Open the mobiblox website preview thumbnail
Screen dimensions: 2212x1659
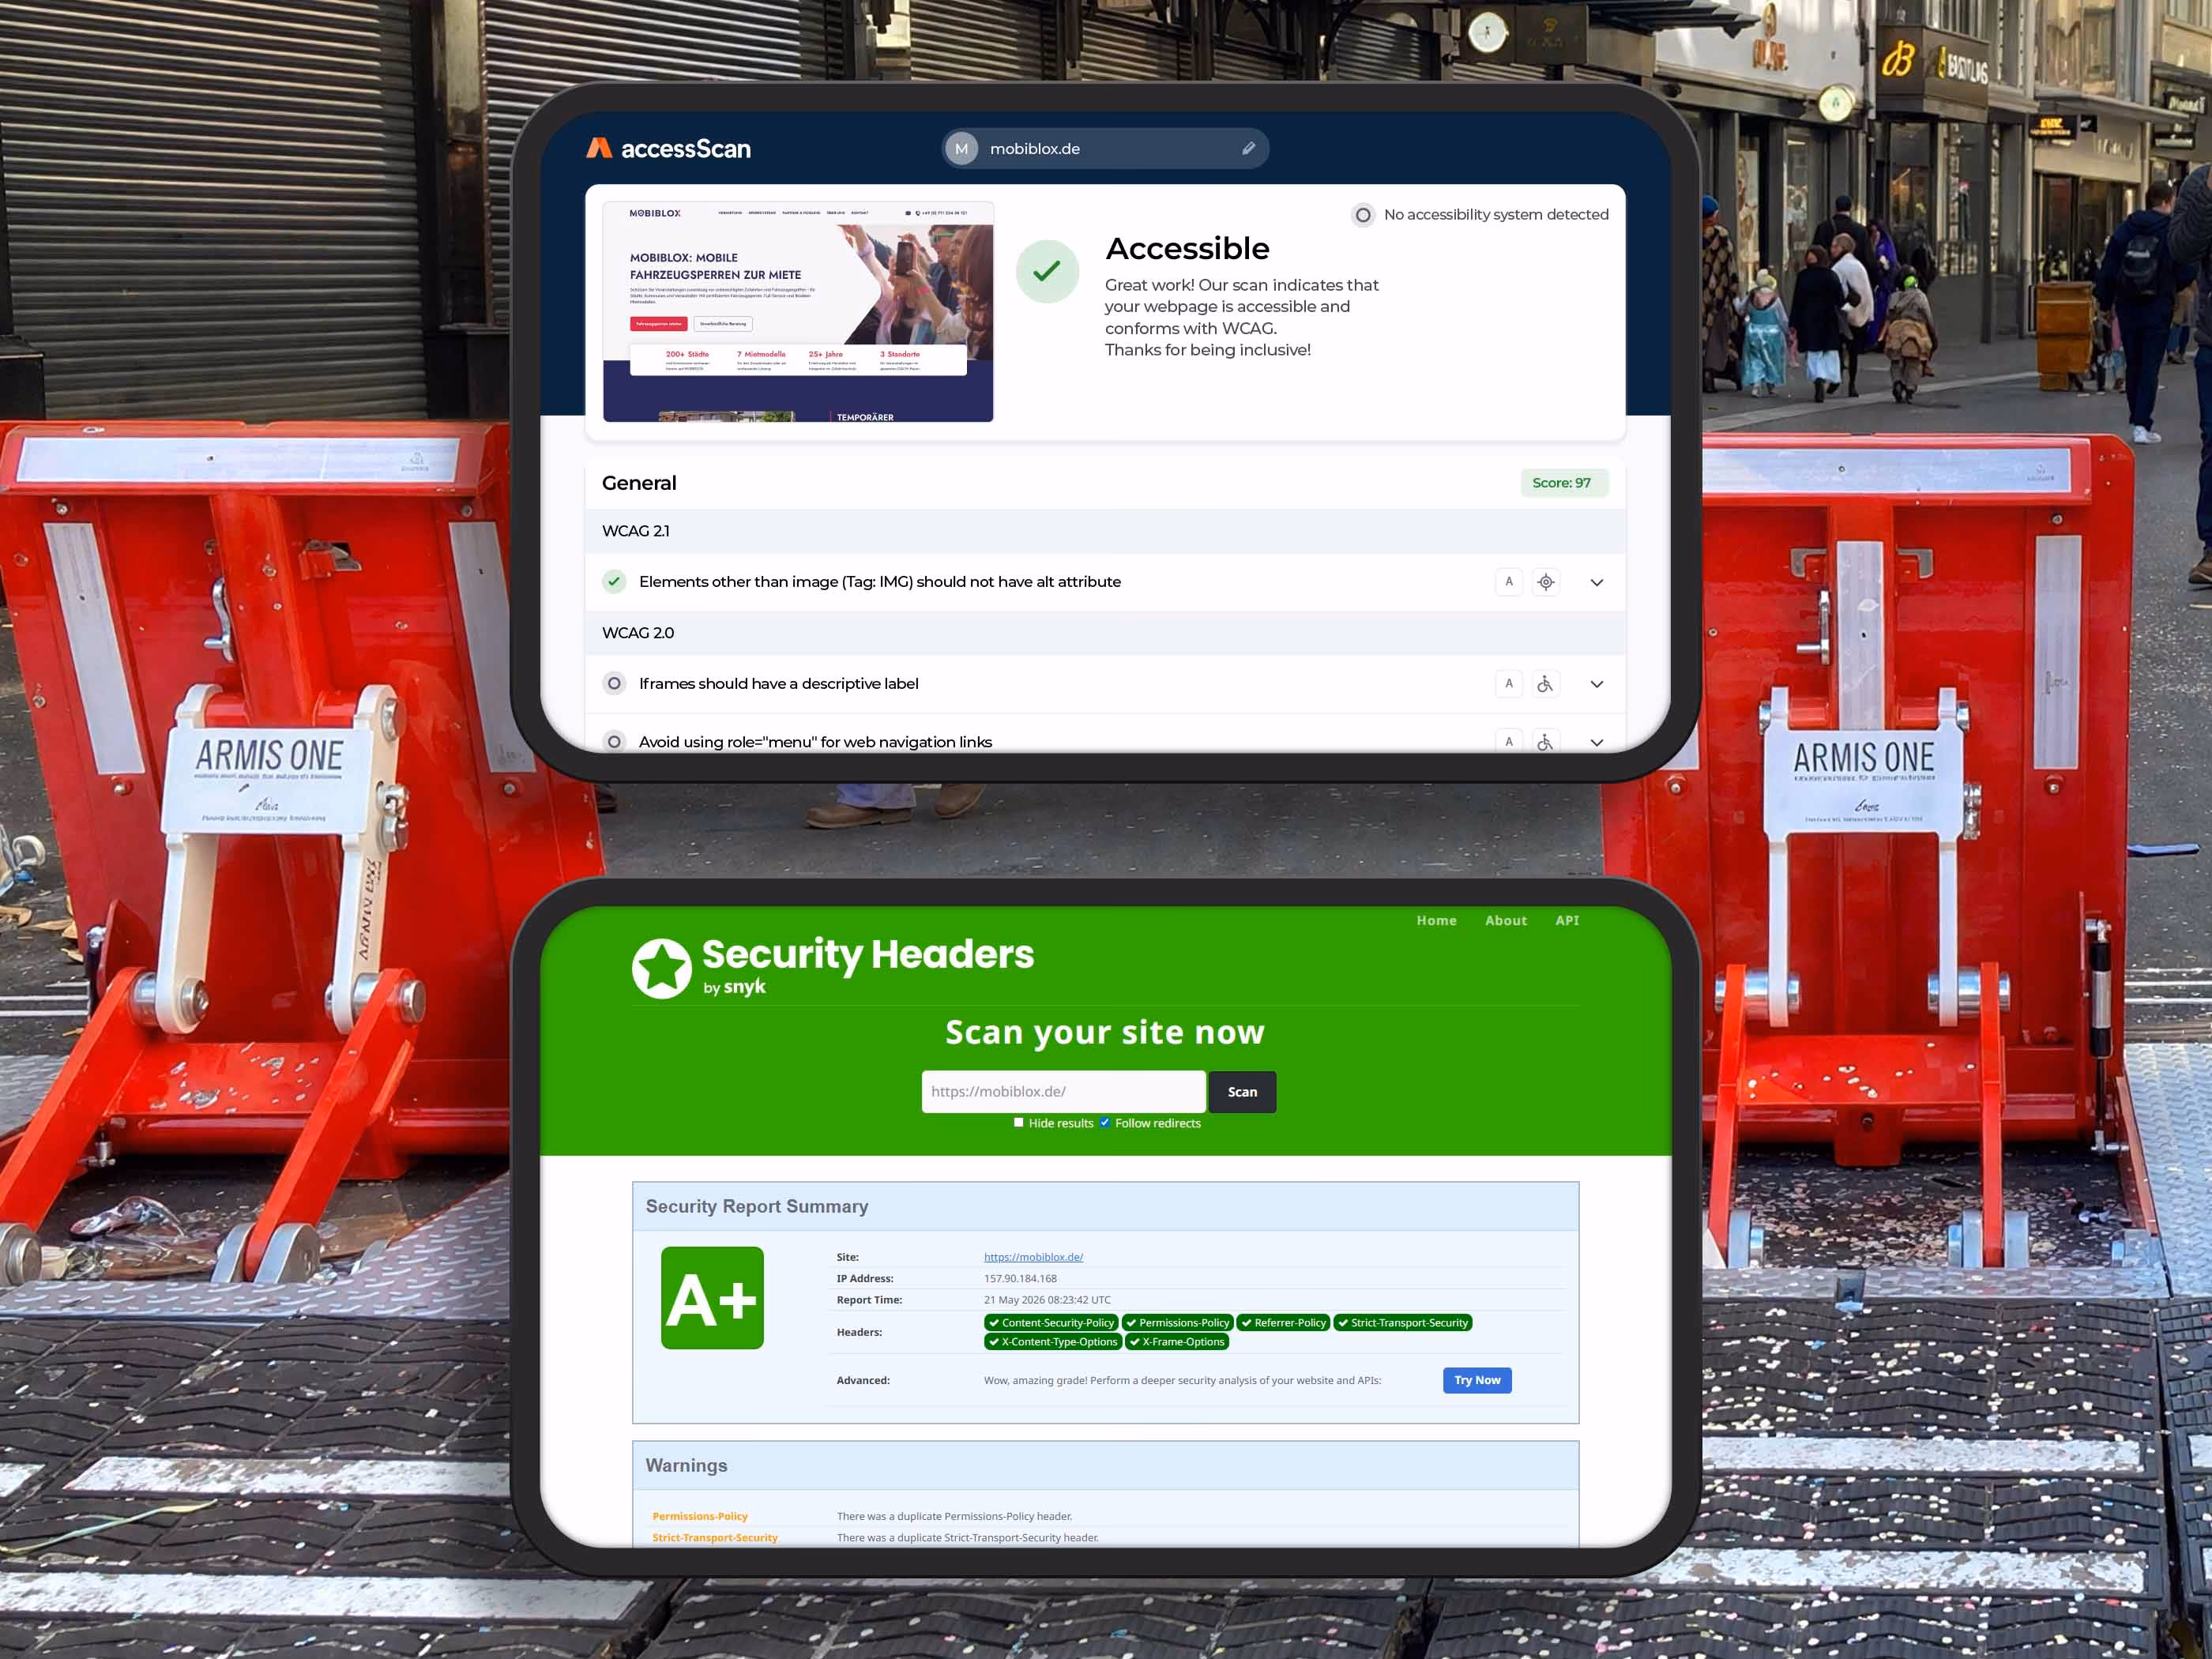tap(798, 312)
